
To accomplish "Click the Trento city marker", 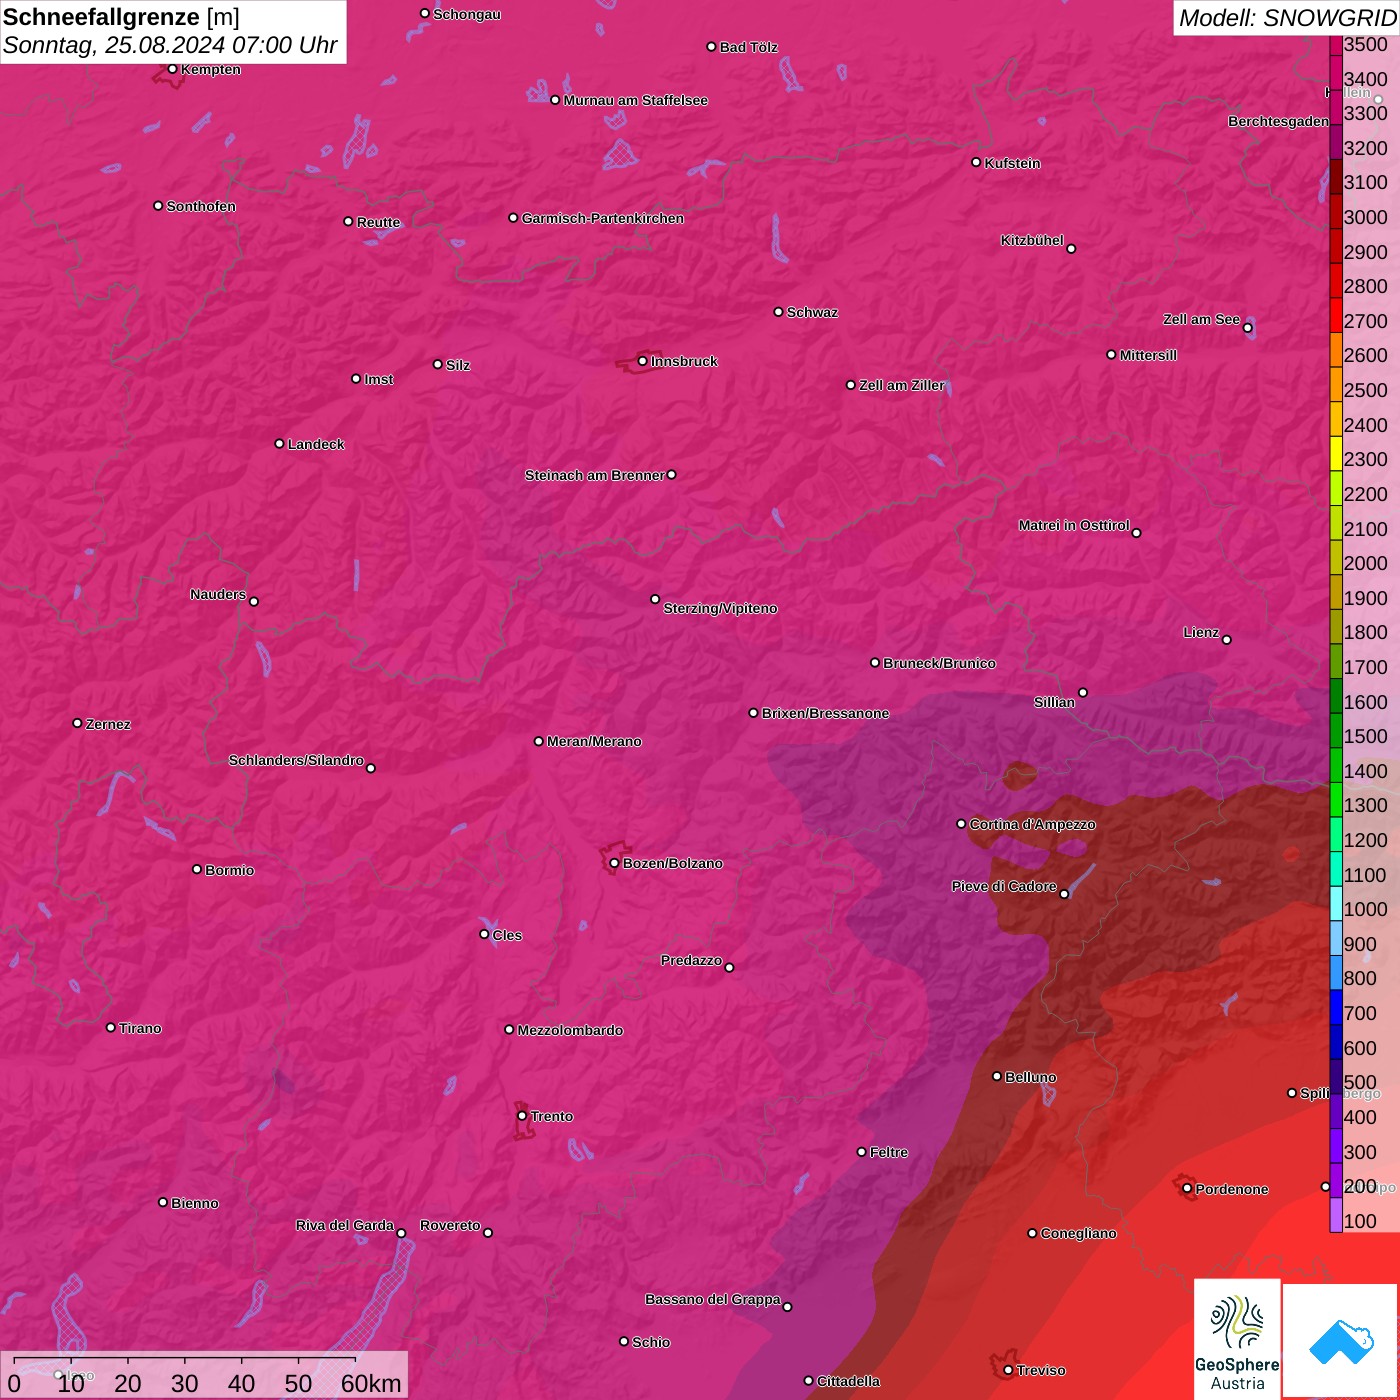I will (x=522, y=1116).
